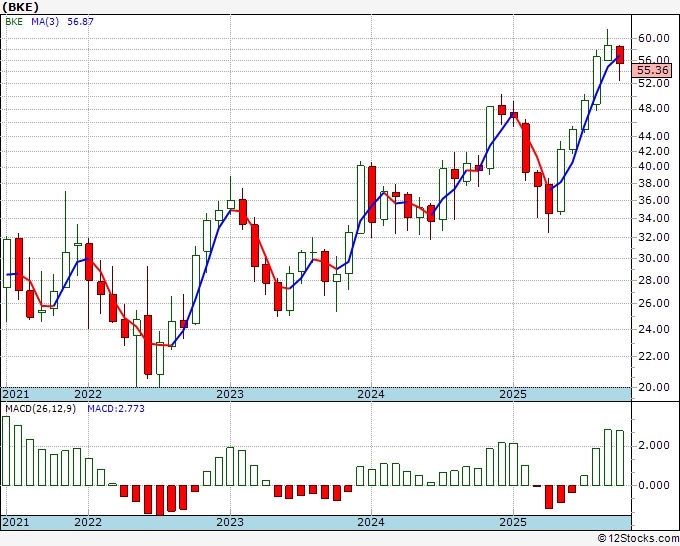Click the 2.000 MACD axis label
Screen dimensions: 680x546
(654, 446)
